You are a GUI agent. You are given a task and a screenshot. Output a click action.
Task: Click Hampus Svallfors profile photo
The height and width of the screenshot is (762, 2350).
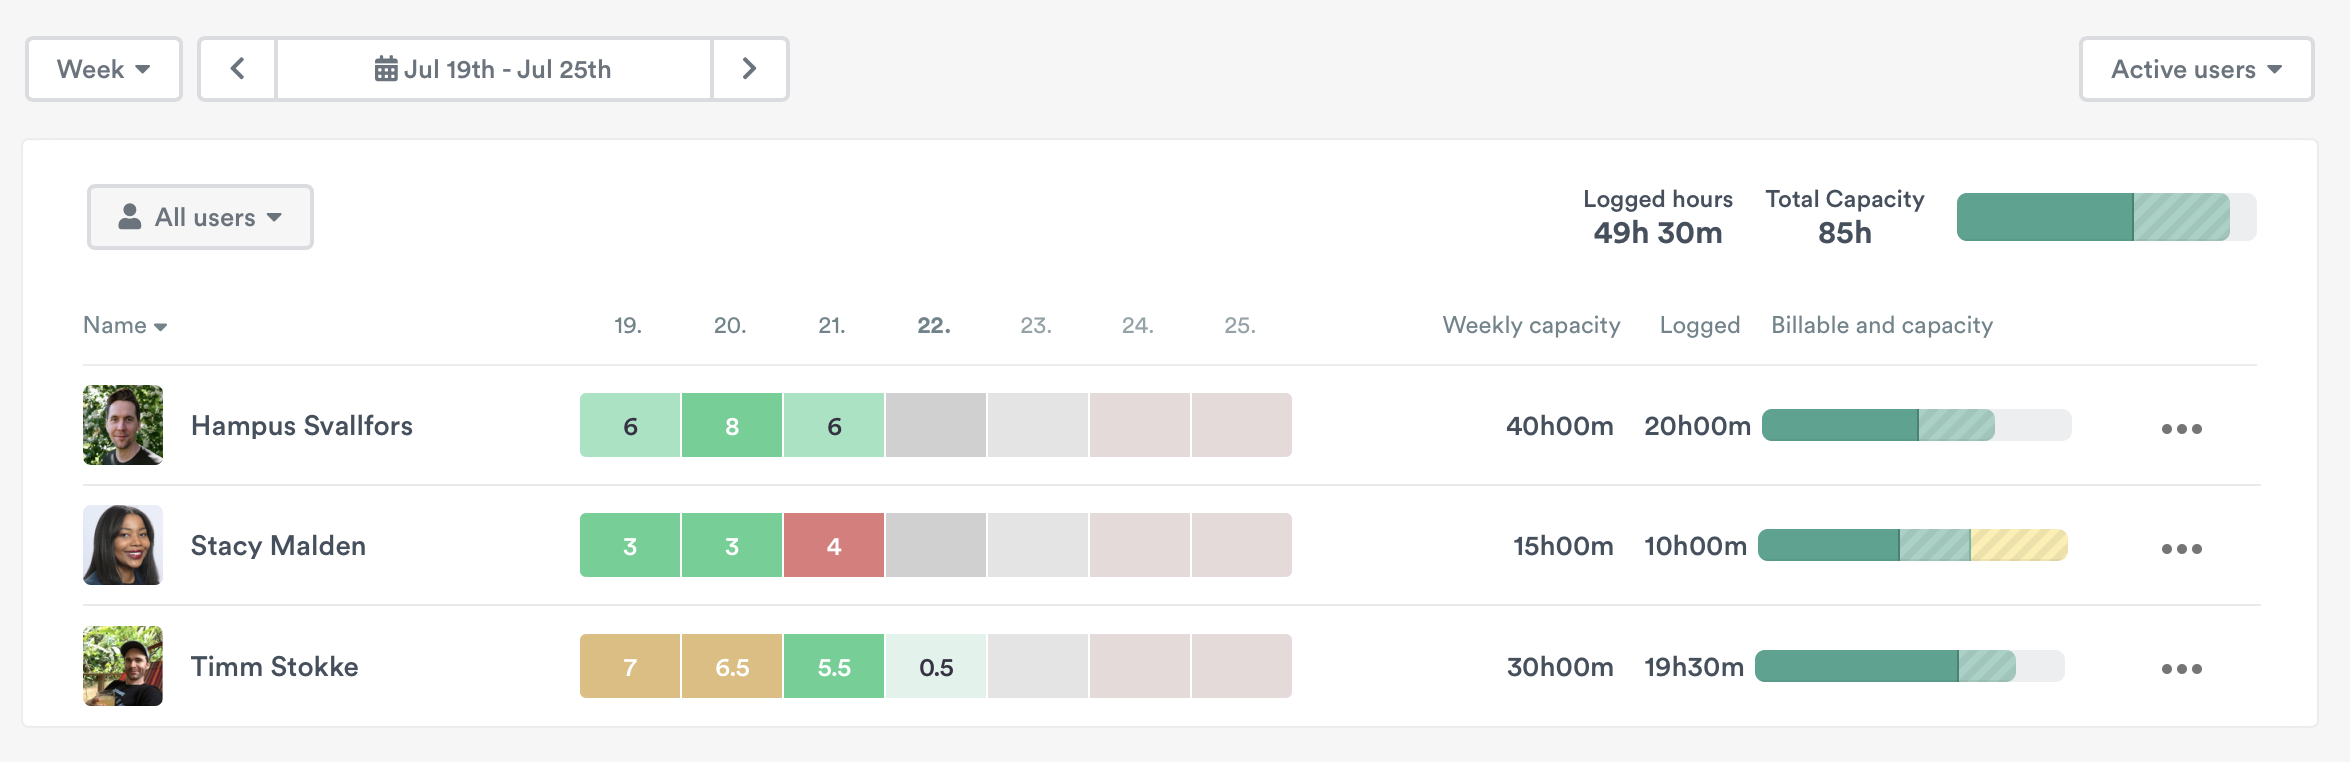pyautogui.click(x=123, y=425)
